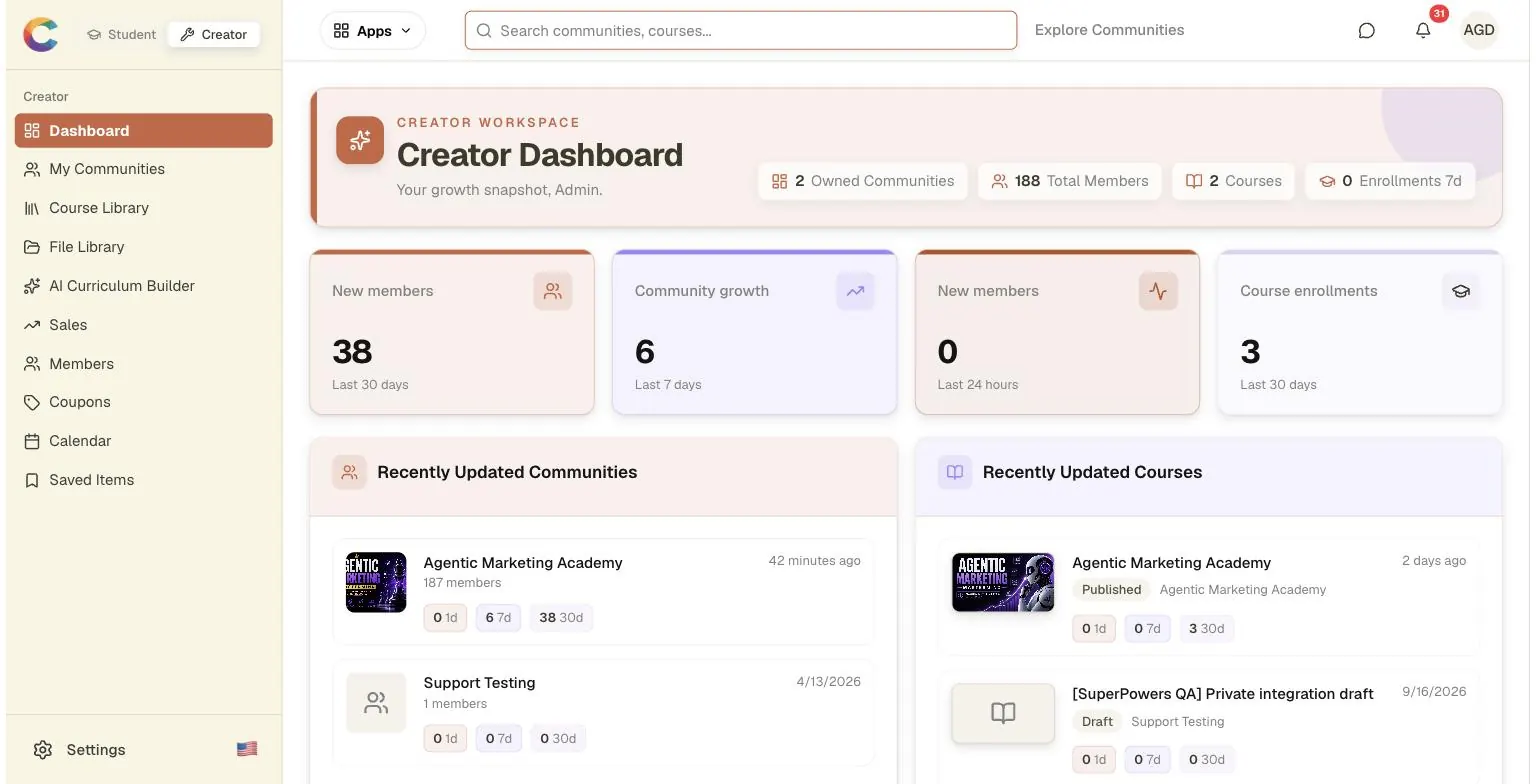Switch to Student mode
The width and height of the screenshot is (1536, 784).
coord(121,34)
